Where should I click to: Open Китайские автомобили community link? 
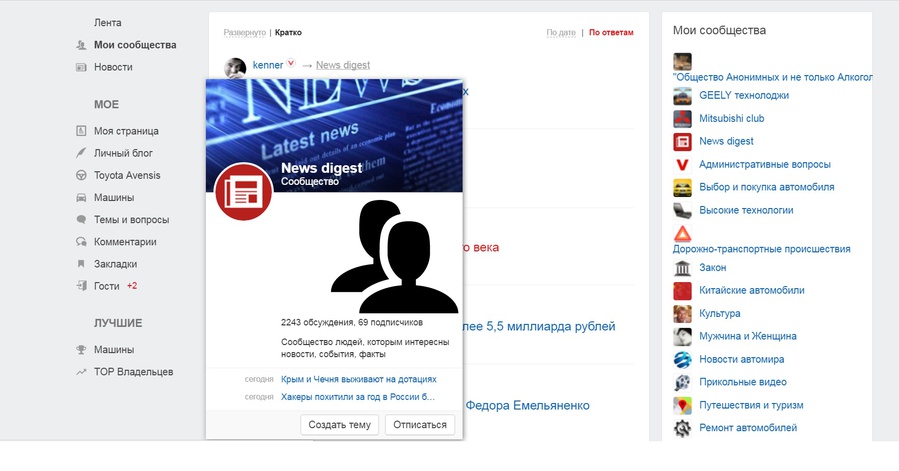pos(752,291)
